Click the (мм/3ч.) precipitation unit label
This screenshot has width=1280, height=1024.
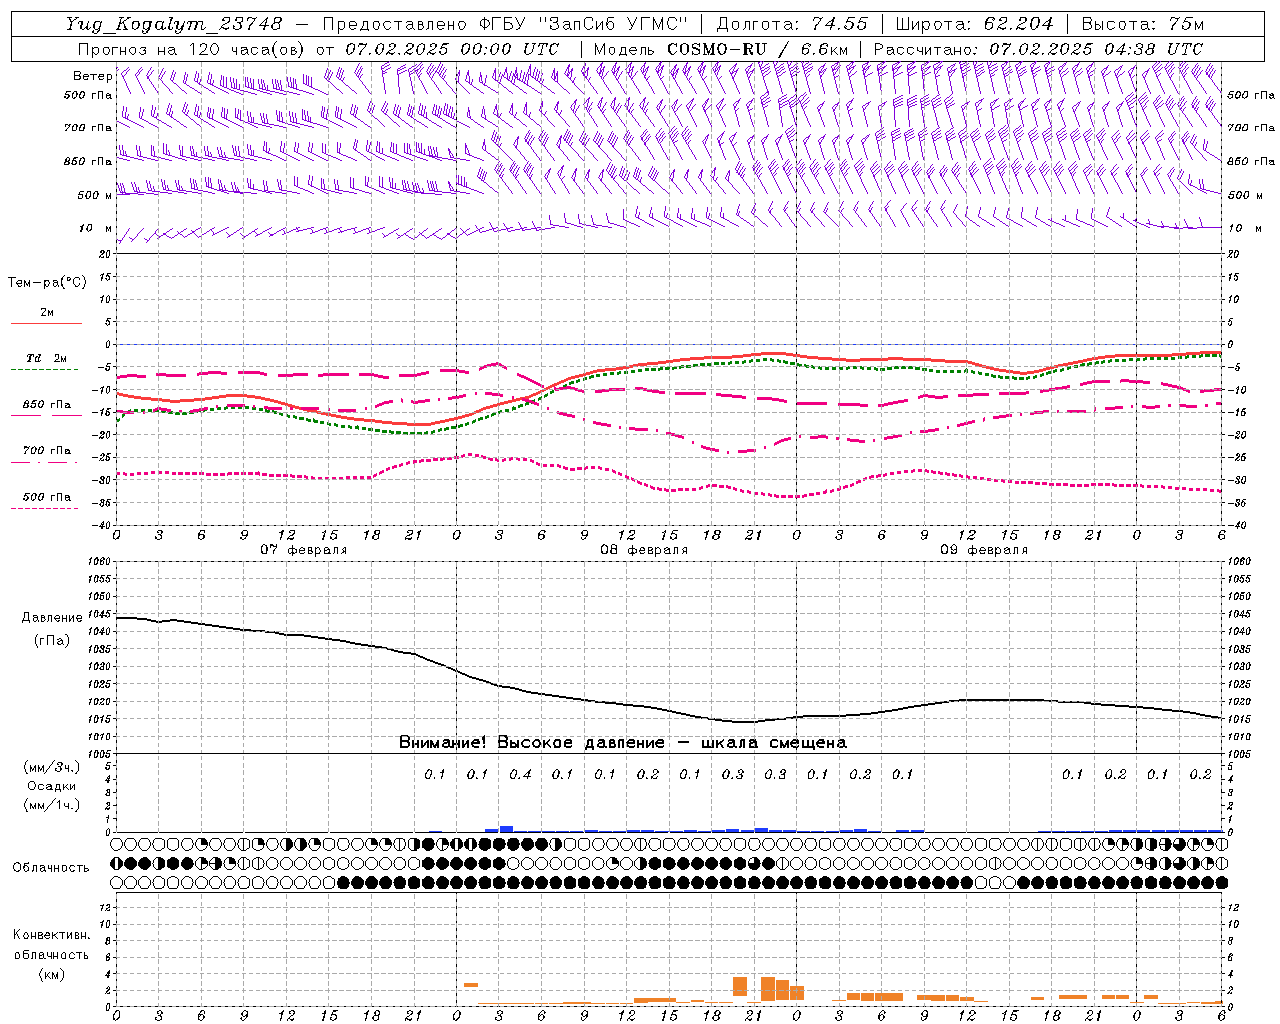[x=52, y=767]
